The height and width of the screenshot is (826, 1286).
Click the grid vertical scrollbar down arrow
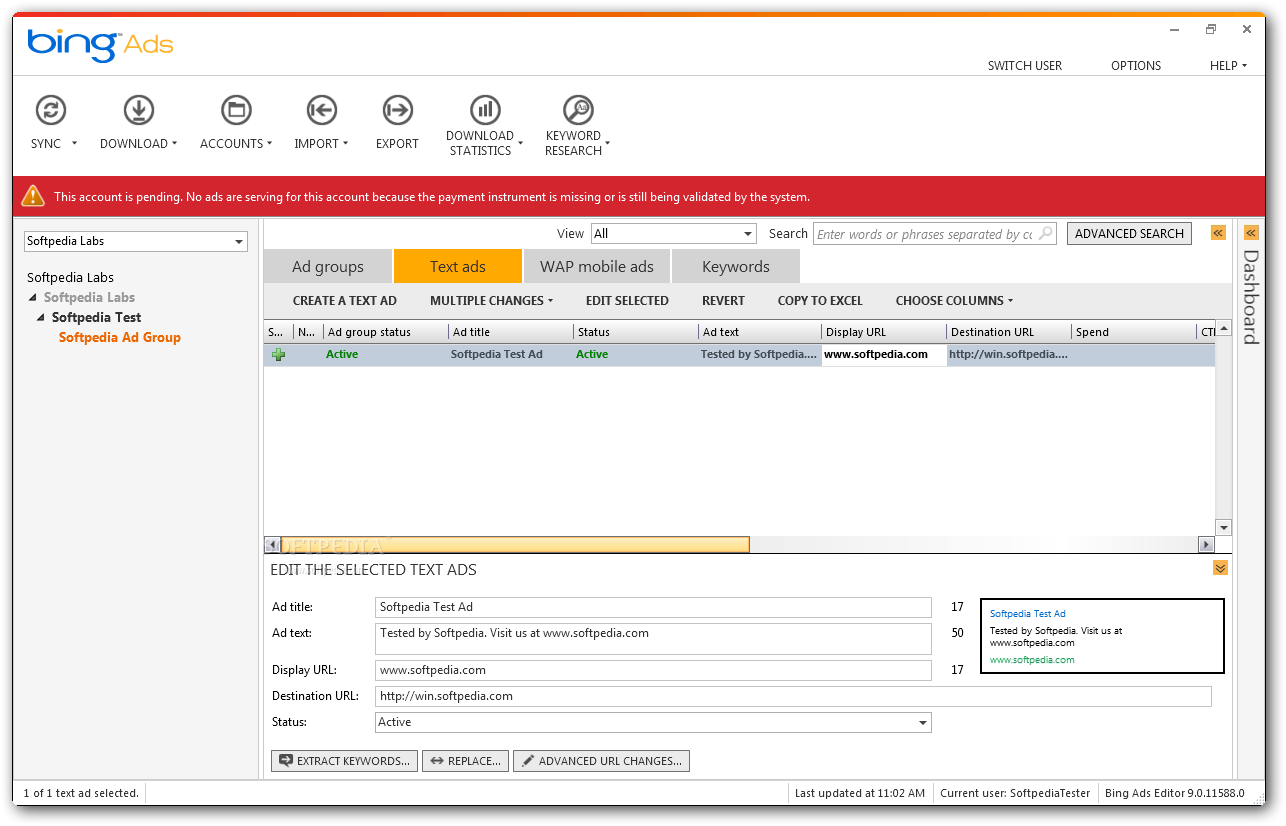[x=1224, y=527]
